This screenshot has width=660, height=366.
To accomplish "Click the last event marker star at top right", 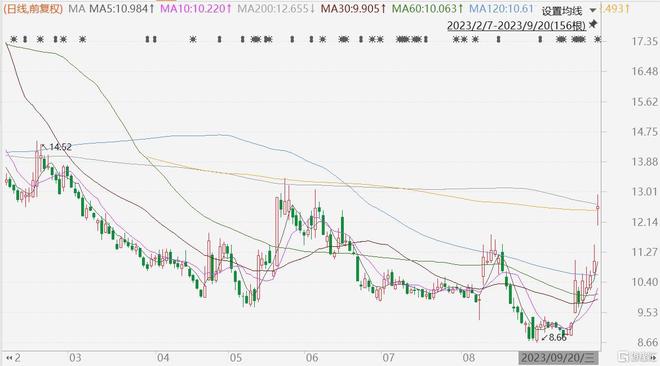I will 597,40.
